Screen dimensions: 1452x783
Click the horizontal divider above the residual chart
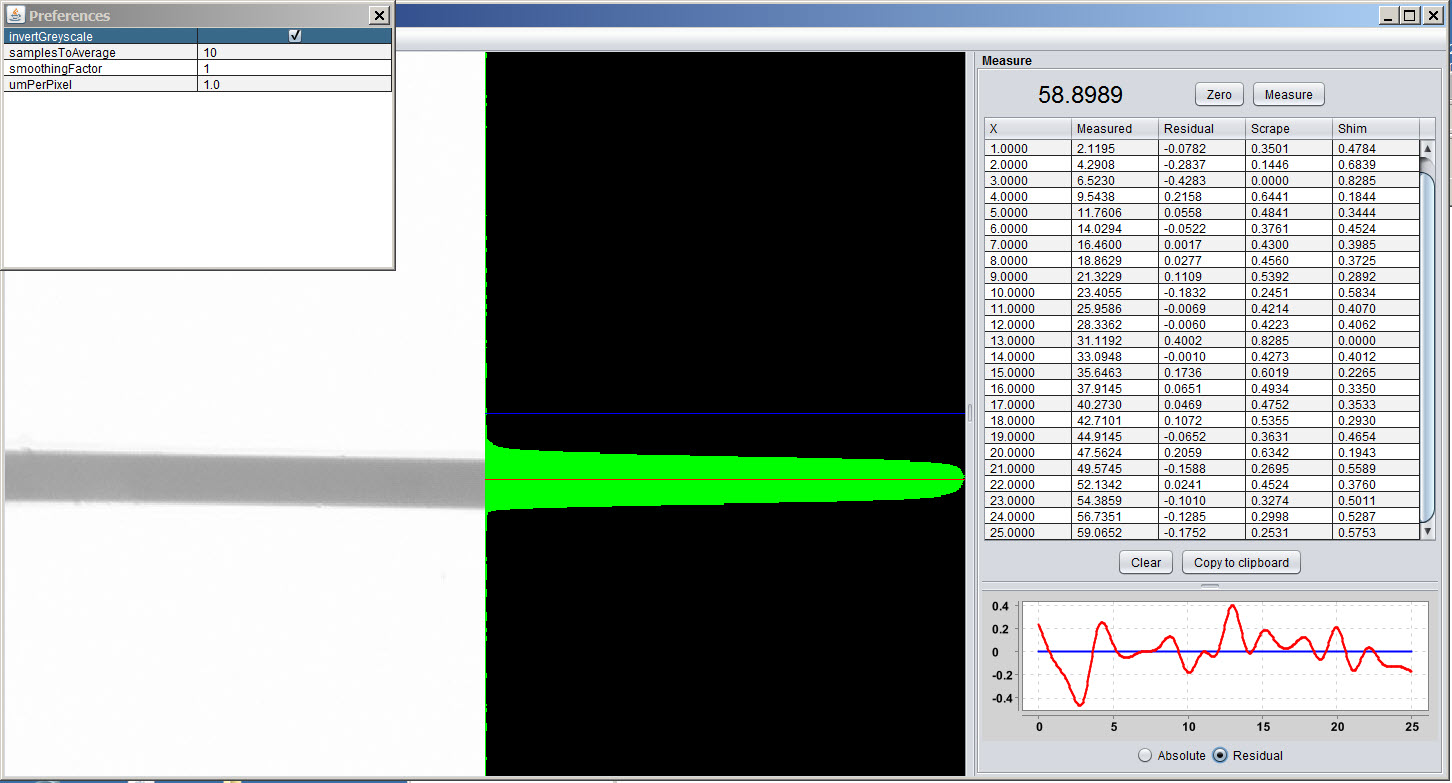tap(1210, 585)
